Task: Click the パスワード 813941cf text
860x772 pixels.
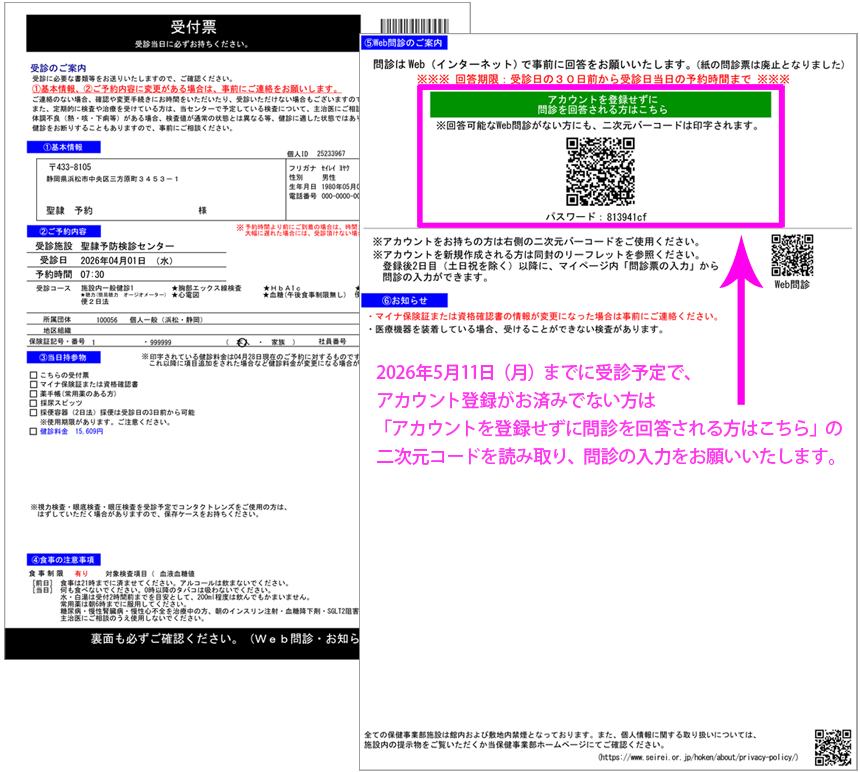Action: 596,217
